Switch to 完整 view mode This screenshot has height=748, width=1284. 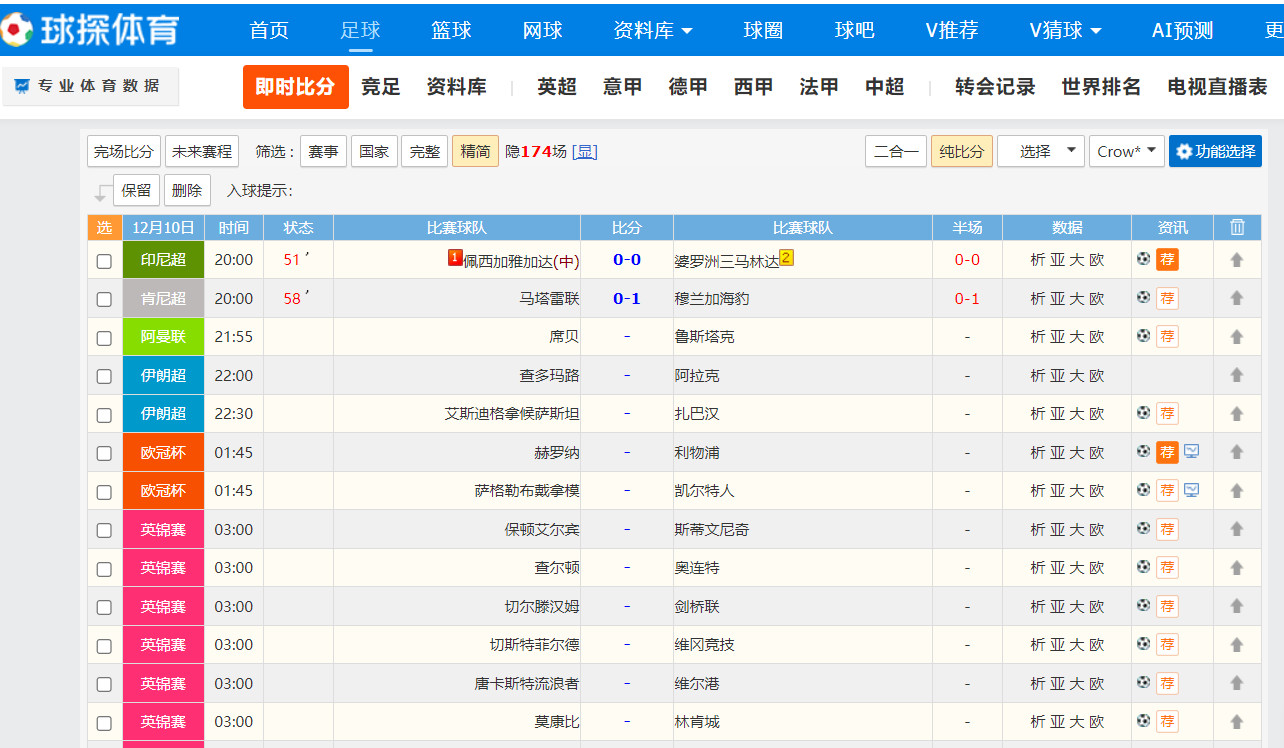click(x=425, y=151)
